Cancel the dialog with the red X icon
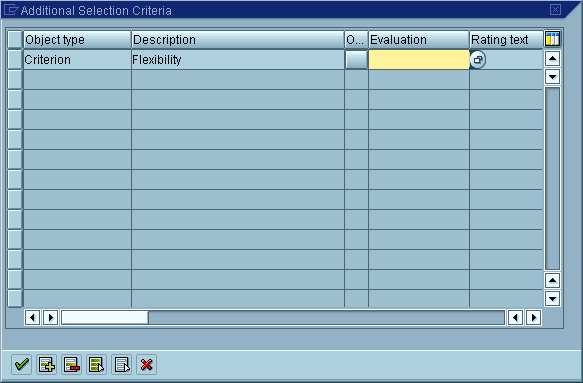Viewport: 583px width, 383px height. [146, 364]
